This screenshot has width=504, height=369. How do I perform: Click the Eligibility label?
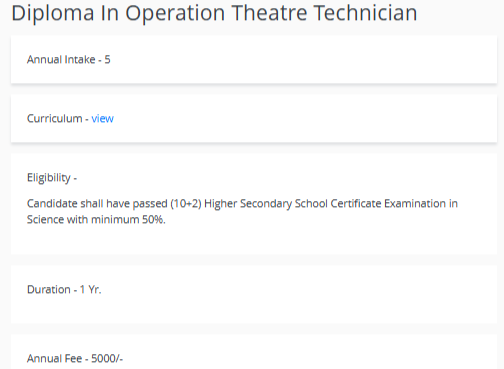(49, 178)
